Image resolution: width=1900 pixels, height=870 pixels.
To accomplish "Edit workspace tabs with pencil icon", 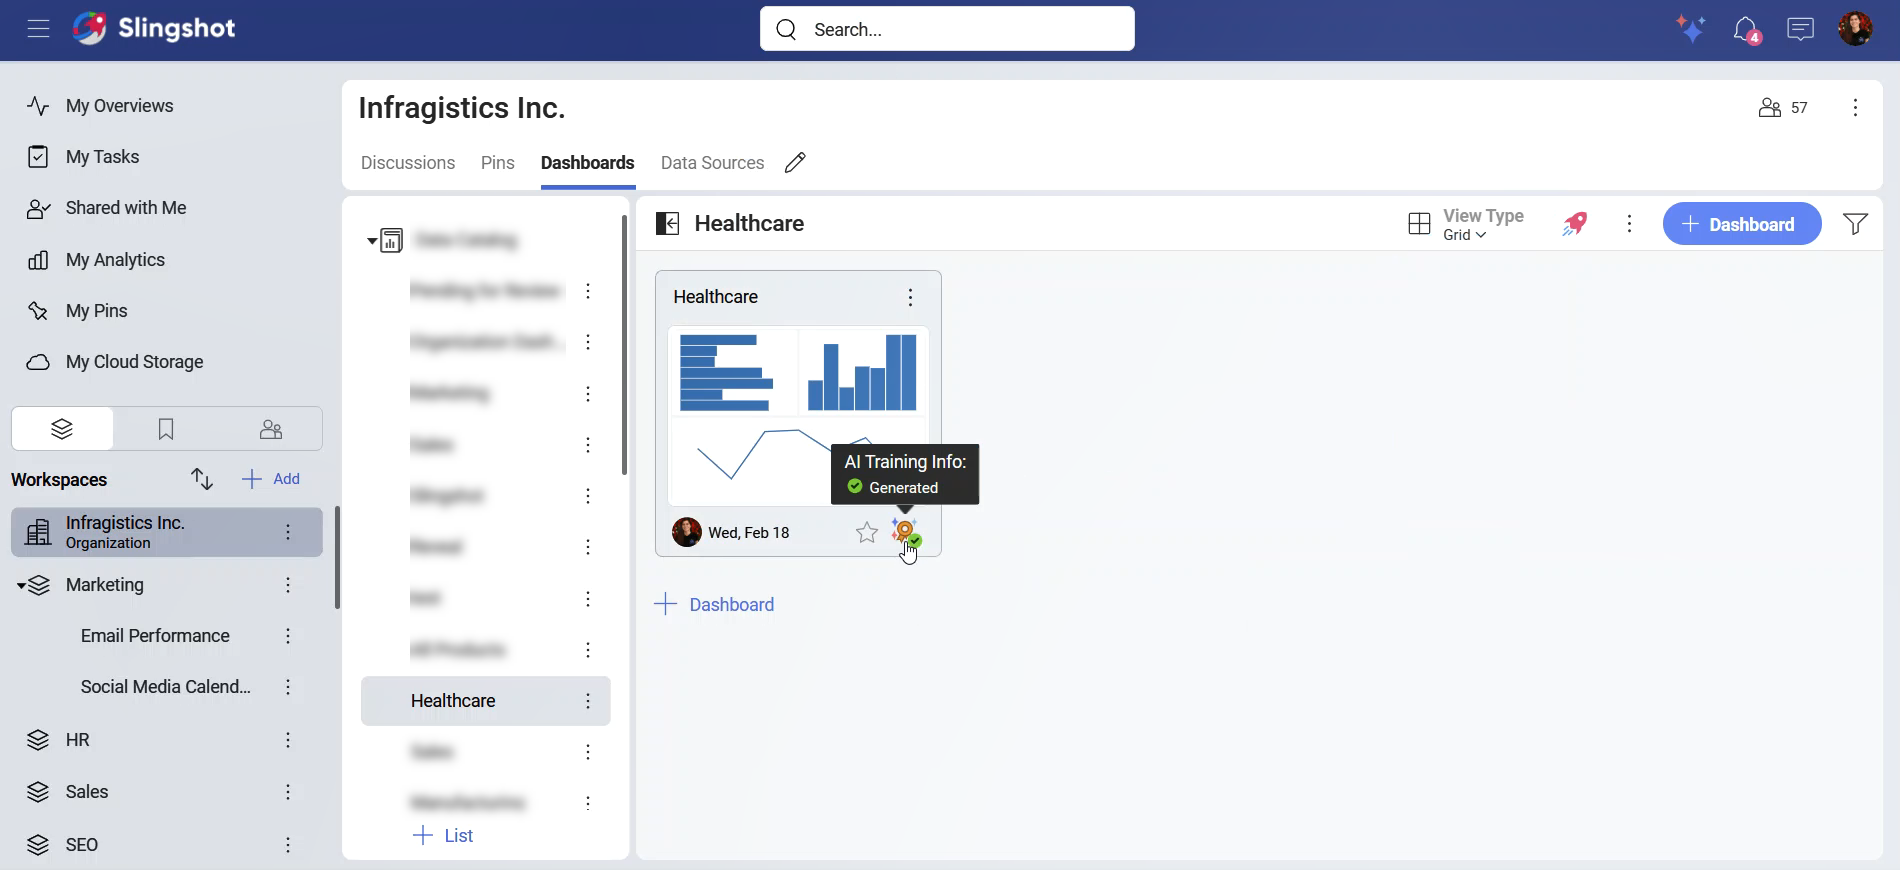I will 795,163.
